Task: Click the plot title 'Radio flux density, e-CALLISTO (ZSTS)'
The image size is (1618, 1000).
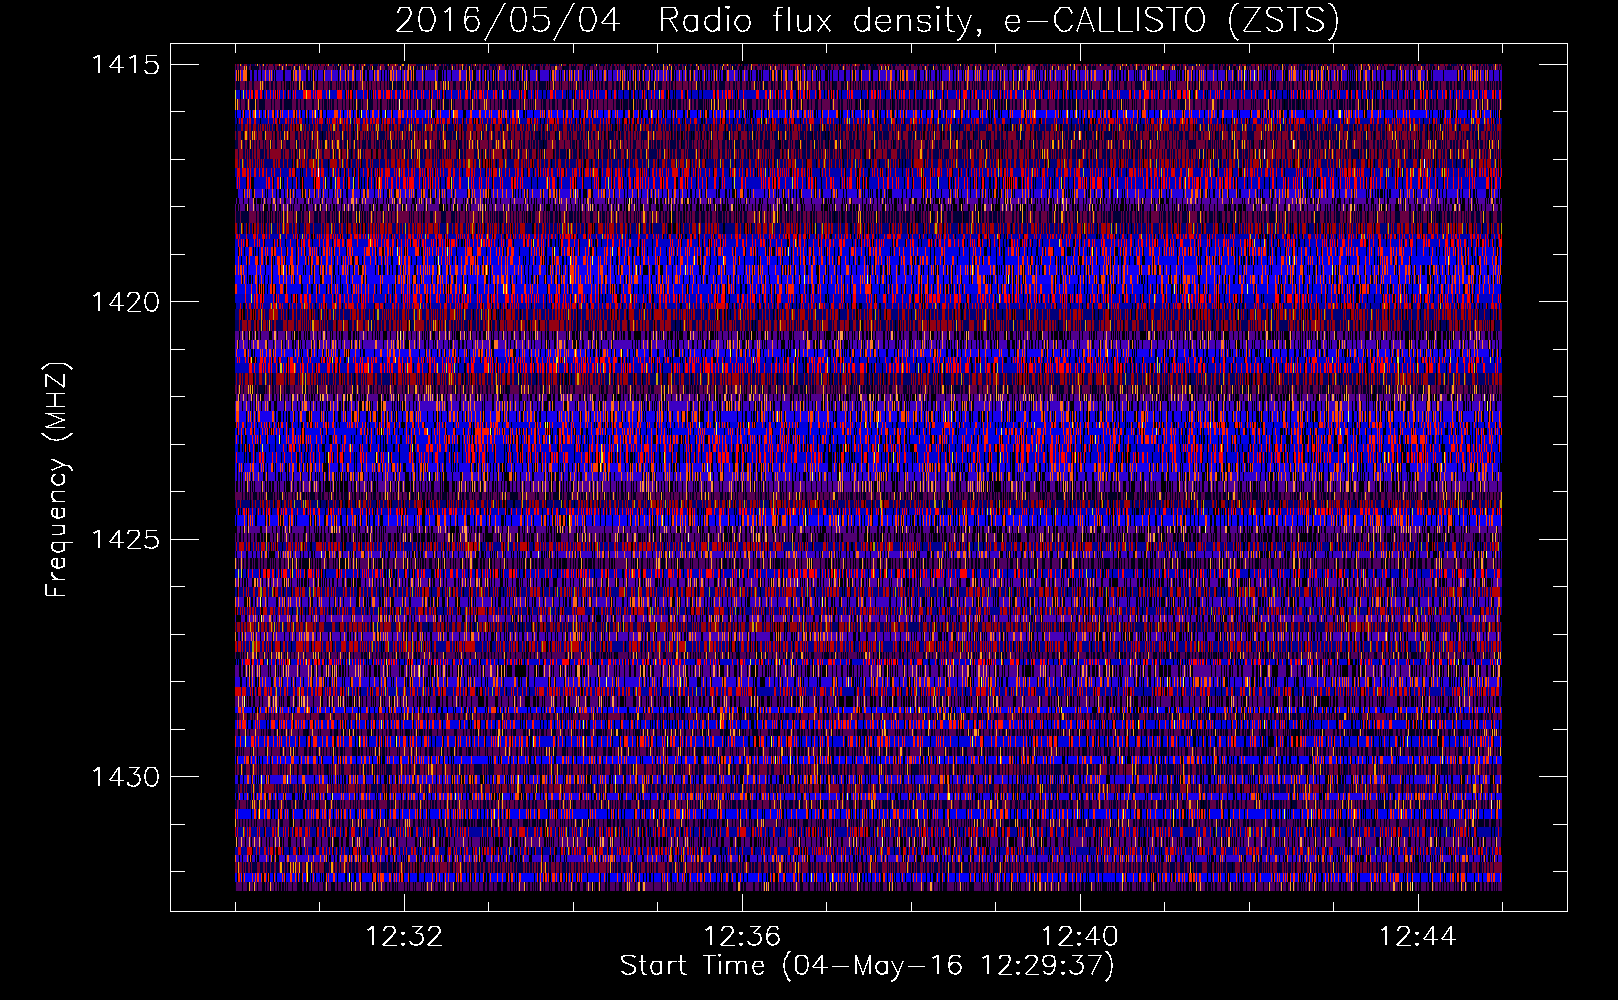Action: [998, 21]
